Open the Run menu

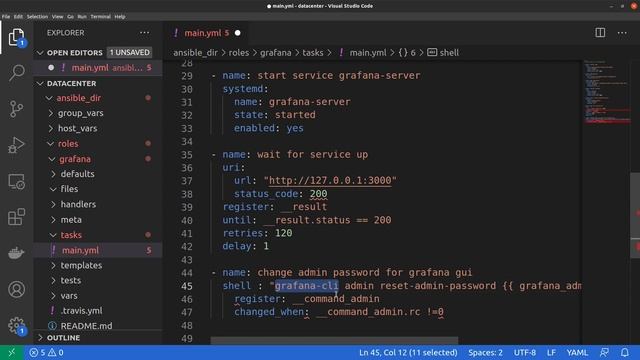82,17
